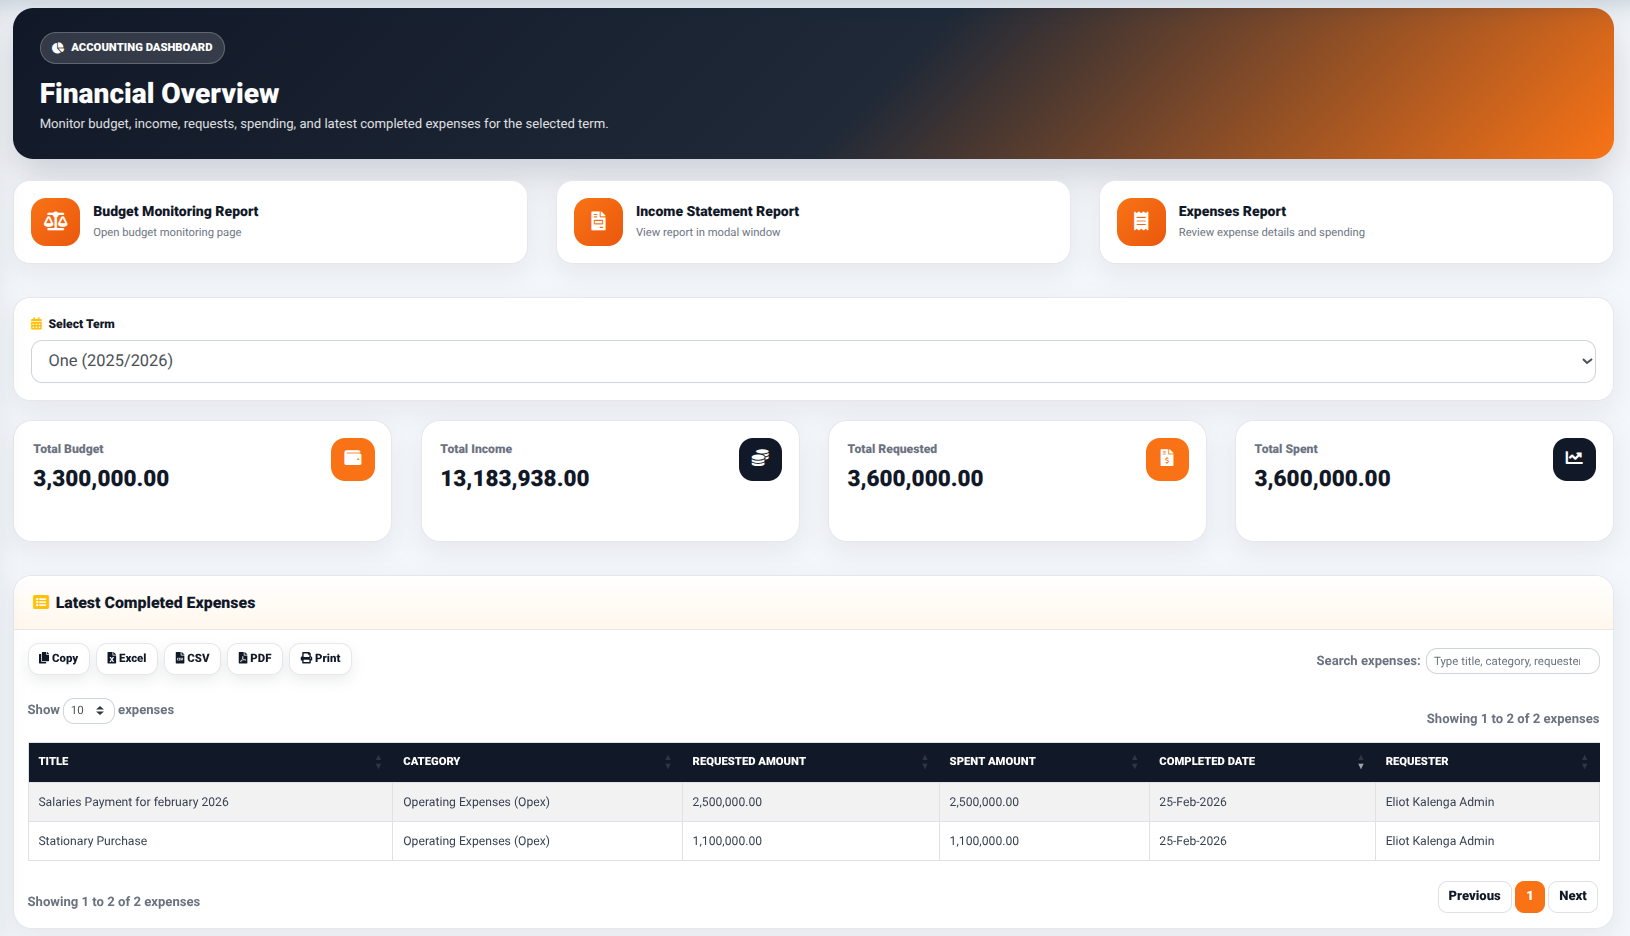The width and height of the screenshot is (1630, 936).
Task: Click the pie chart icon in Accounting Dashboard badge
Action: [58, 47]
